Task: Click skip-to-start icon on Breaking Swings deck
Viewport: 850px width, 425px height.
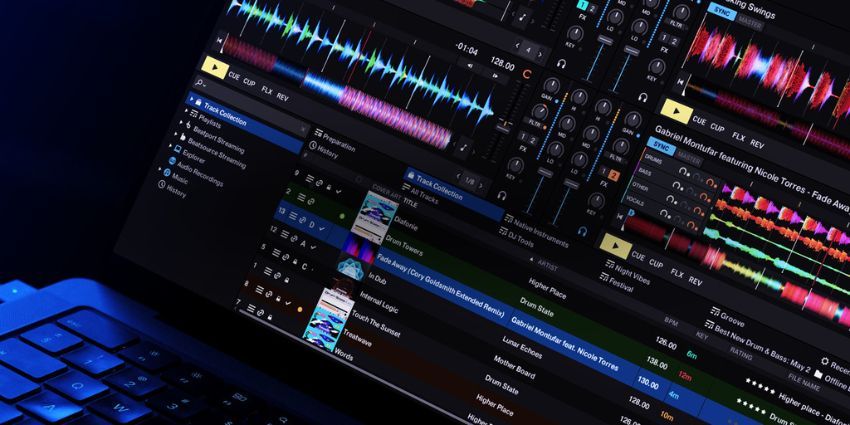Action: tap(680, 82)
